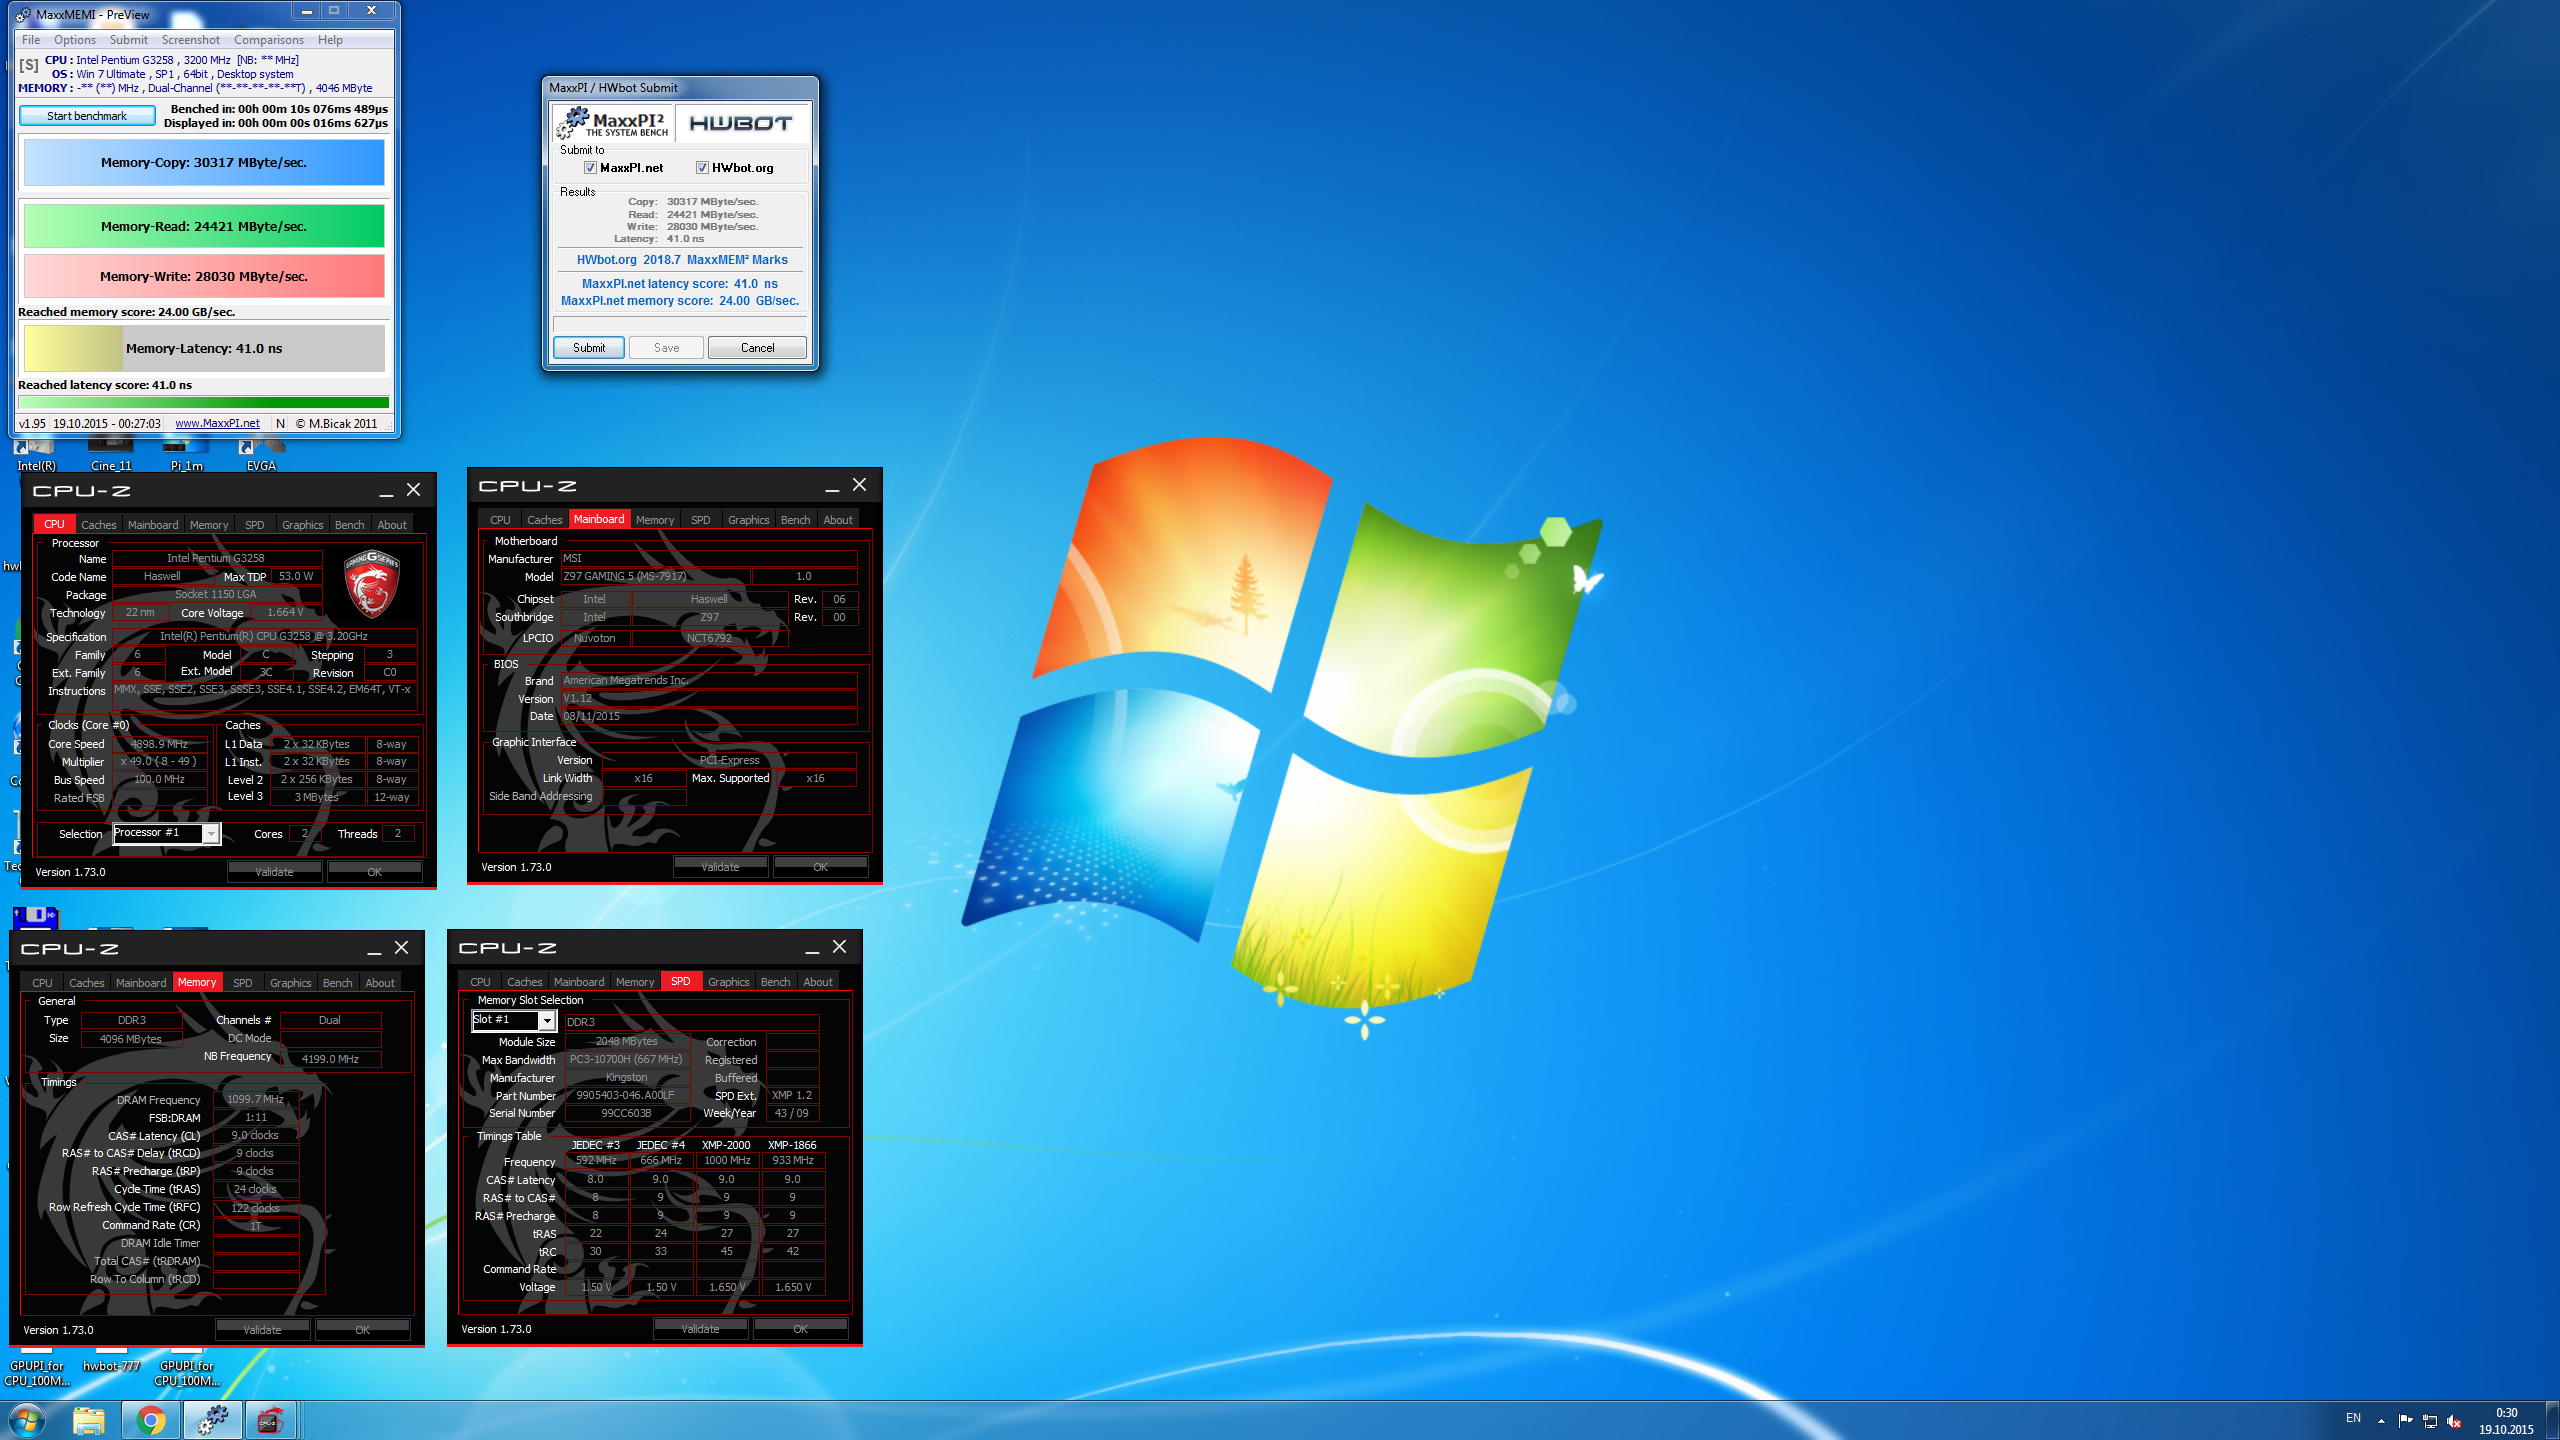Image resolution: width=2560 pixels, height=1440 pixels.
Task: Click the DRAM Frequency 1099.7 MHz value
Action: click(256, 1099)
